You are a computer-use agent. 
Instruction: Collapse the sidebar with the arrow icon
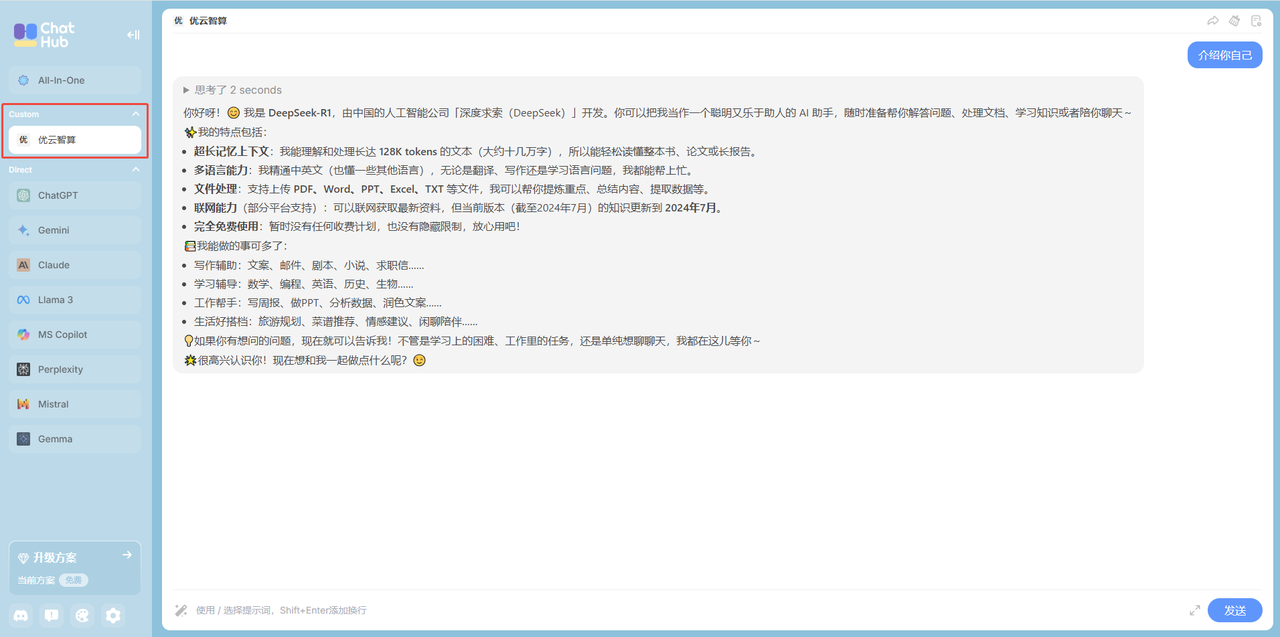click(133, 35)
